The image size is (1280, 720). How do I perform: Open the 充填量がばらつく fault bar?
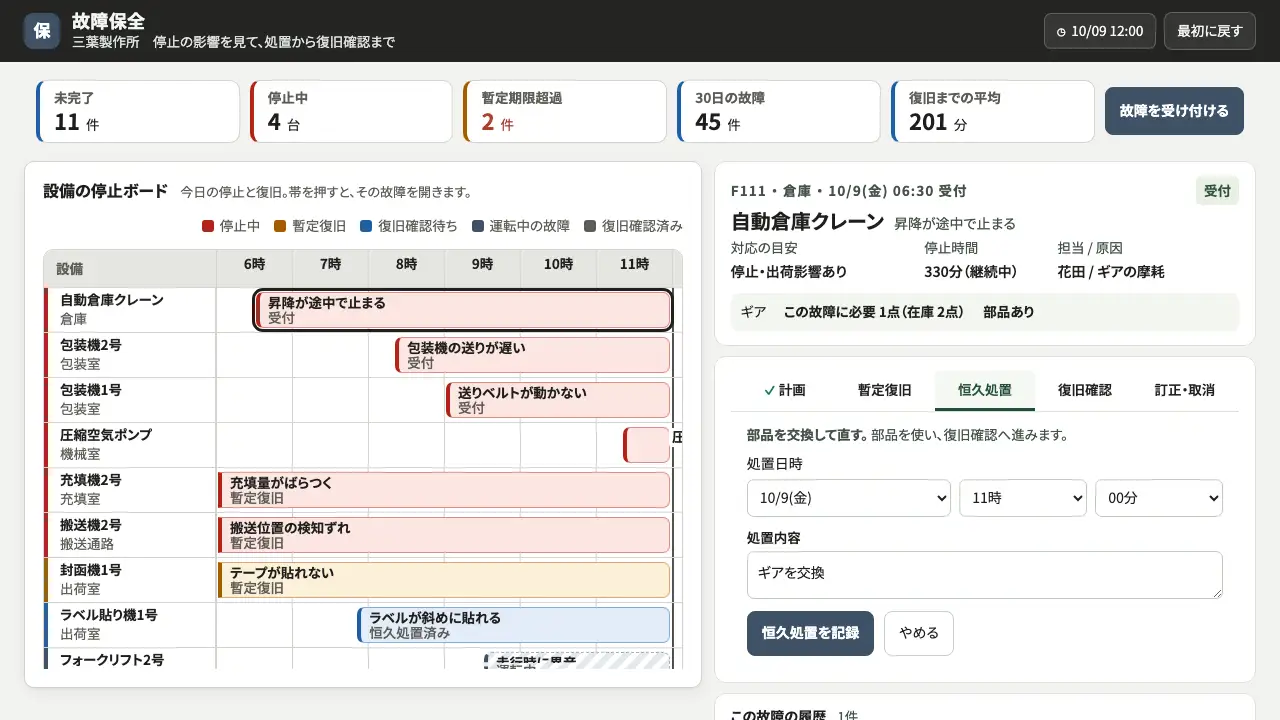coord(444,490)
